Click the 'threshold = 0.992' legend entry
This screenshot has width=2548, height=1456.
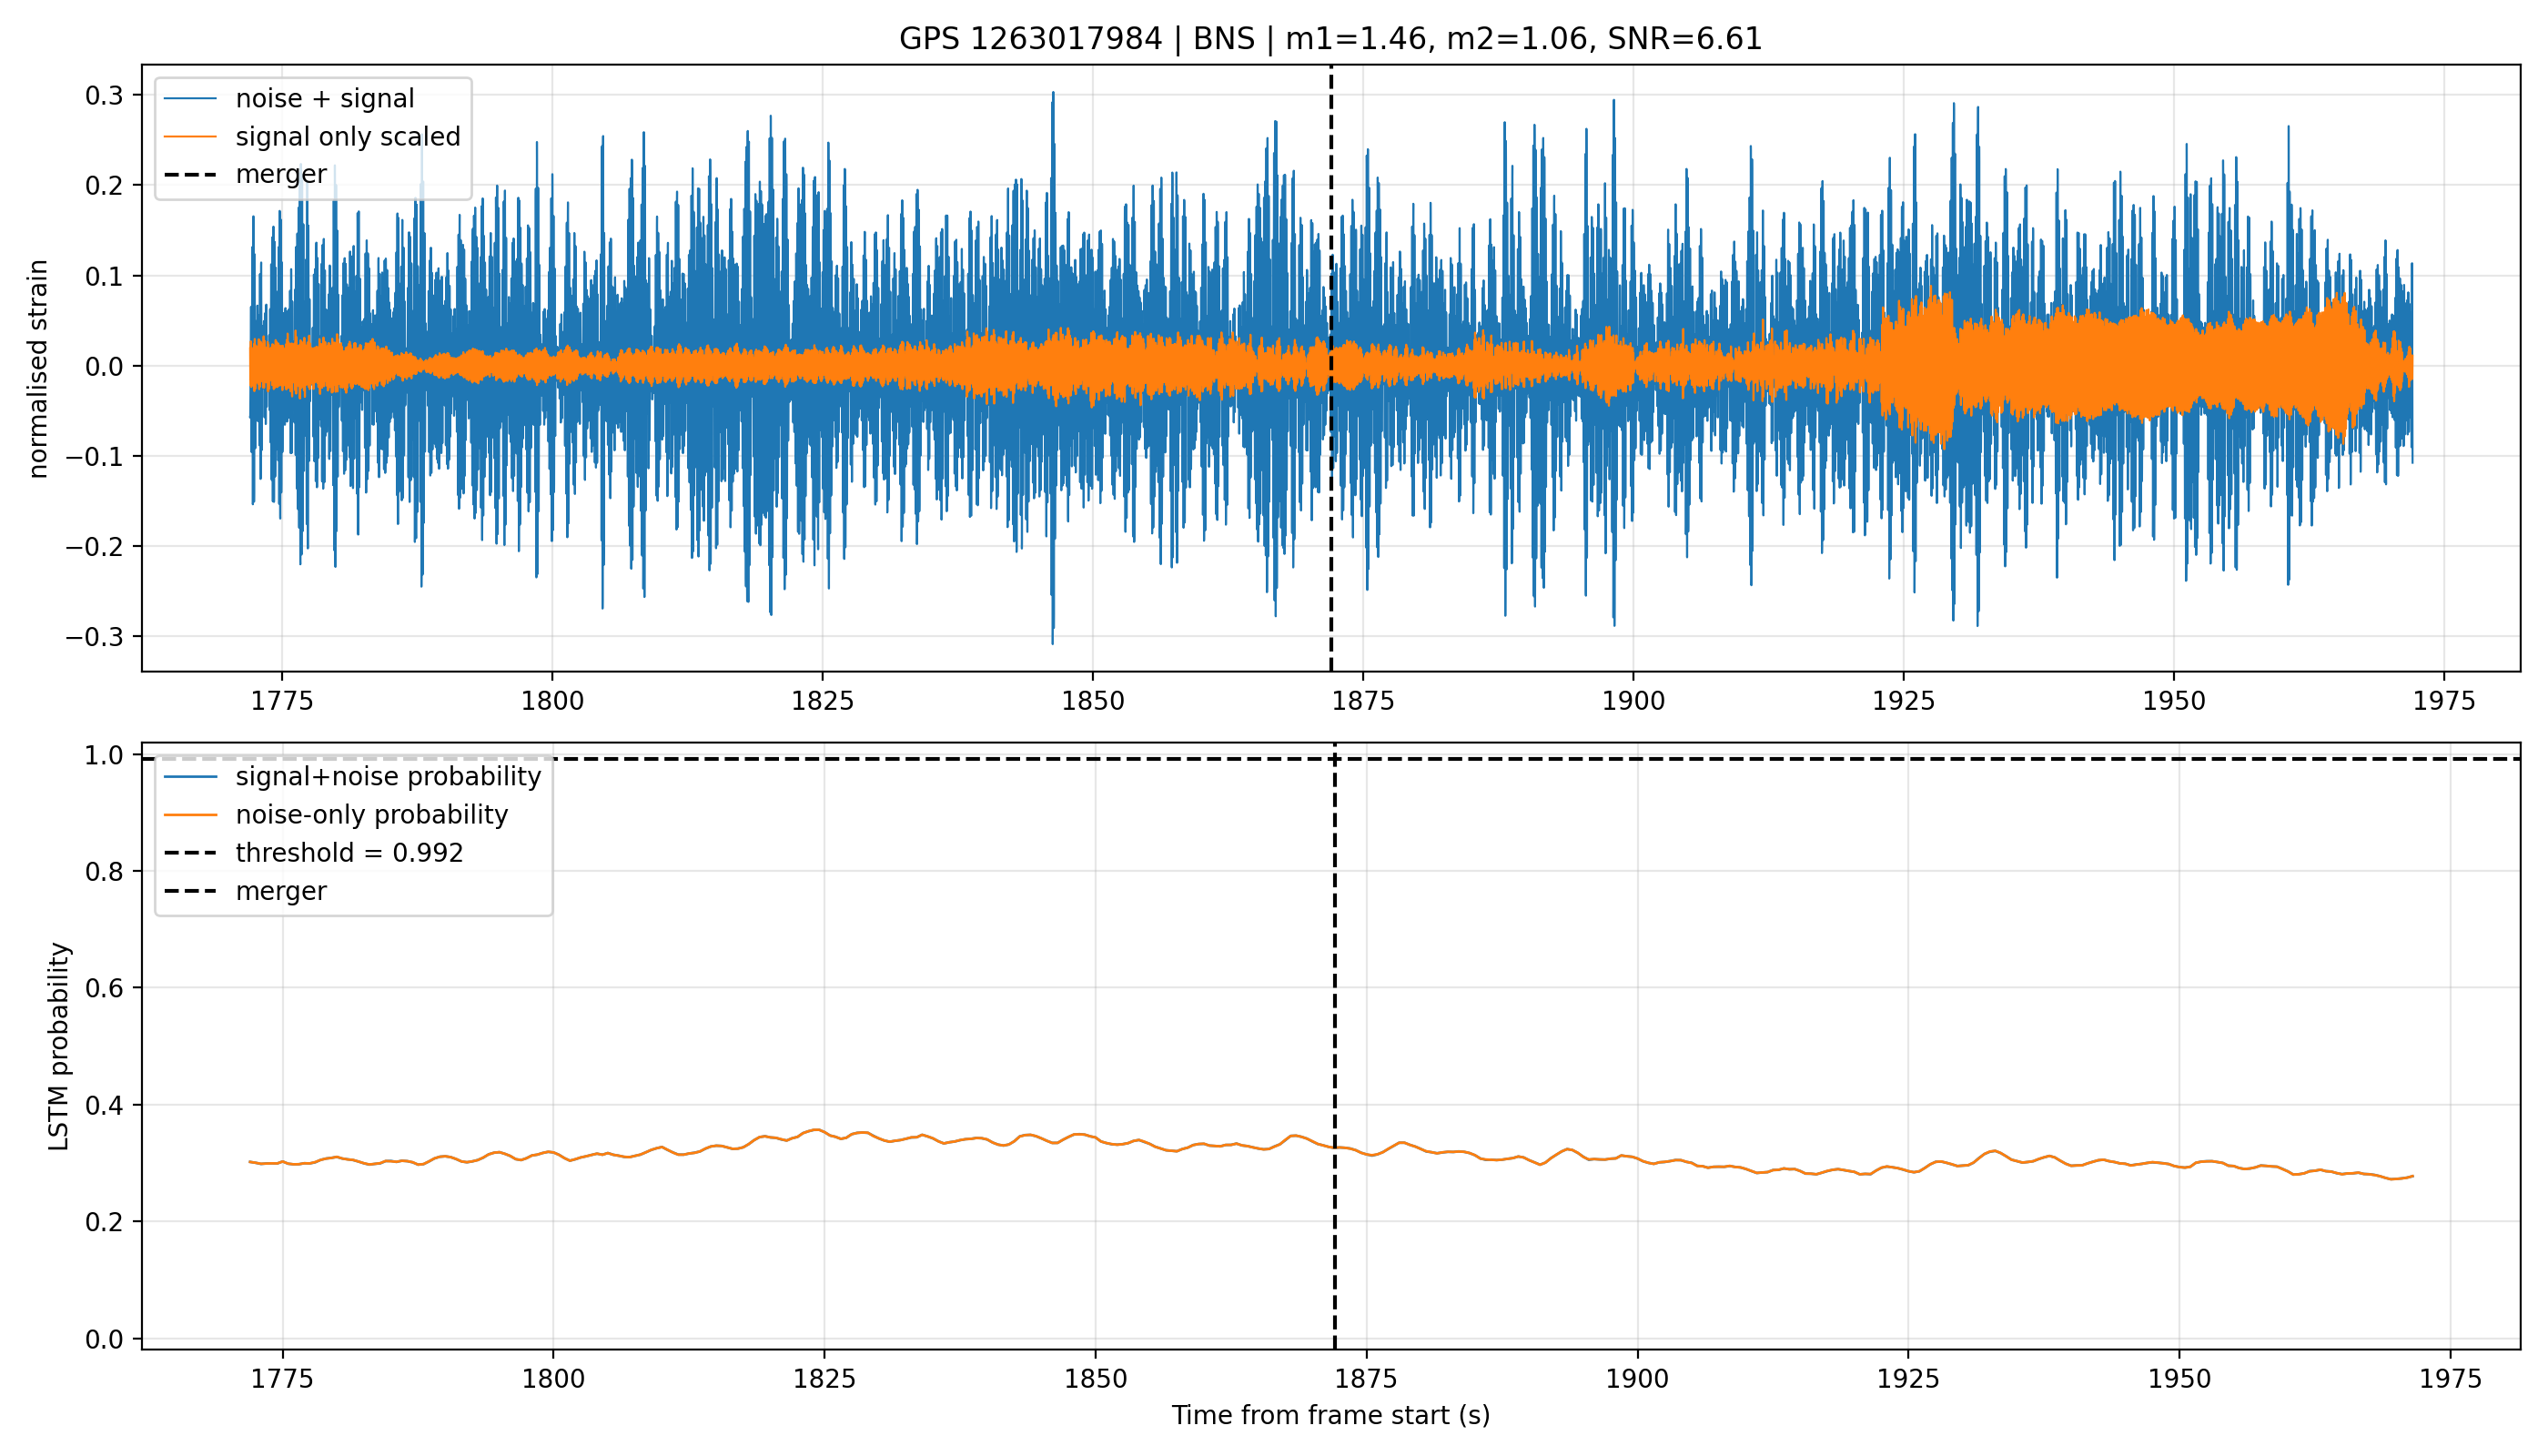313,852
